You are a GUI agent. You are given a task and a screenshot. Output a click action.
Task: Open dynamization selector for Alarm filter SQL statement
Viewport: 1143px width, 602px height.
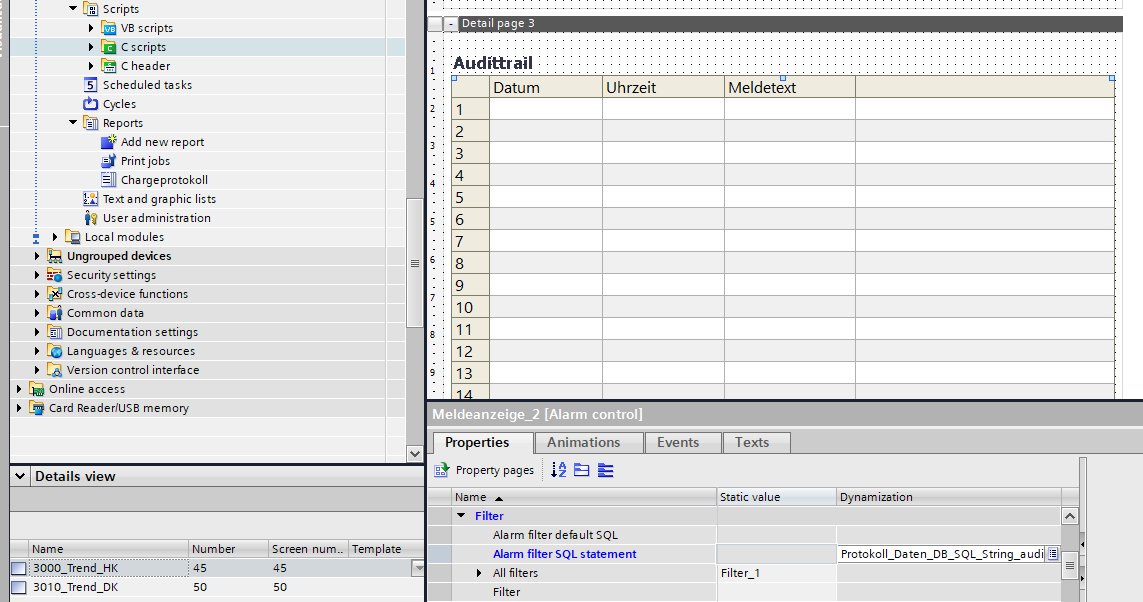pyautogui.click(x=1053, y=554)
